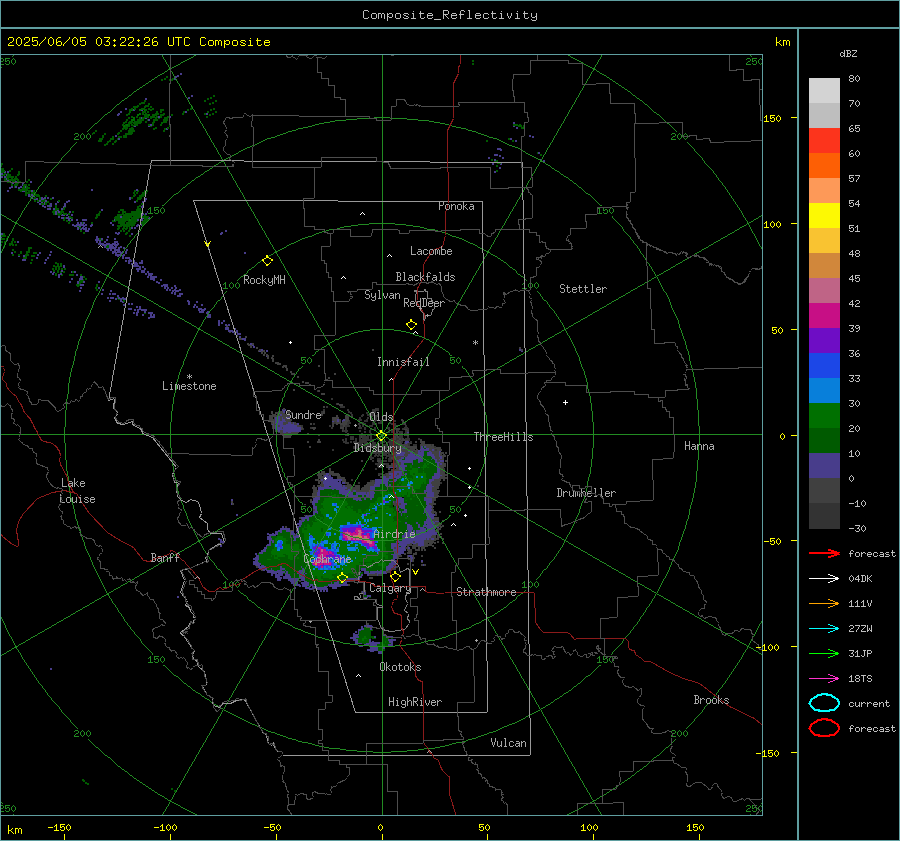Click the cyan current ellipse icon
Screen dimensions: 900x841
pos(824,703)
